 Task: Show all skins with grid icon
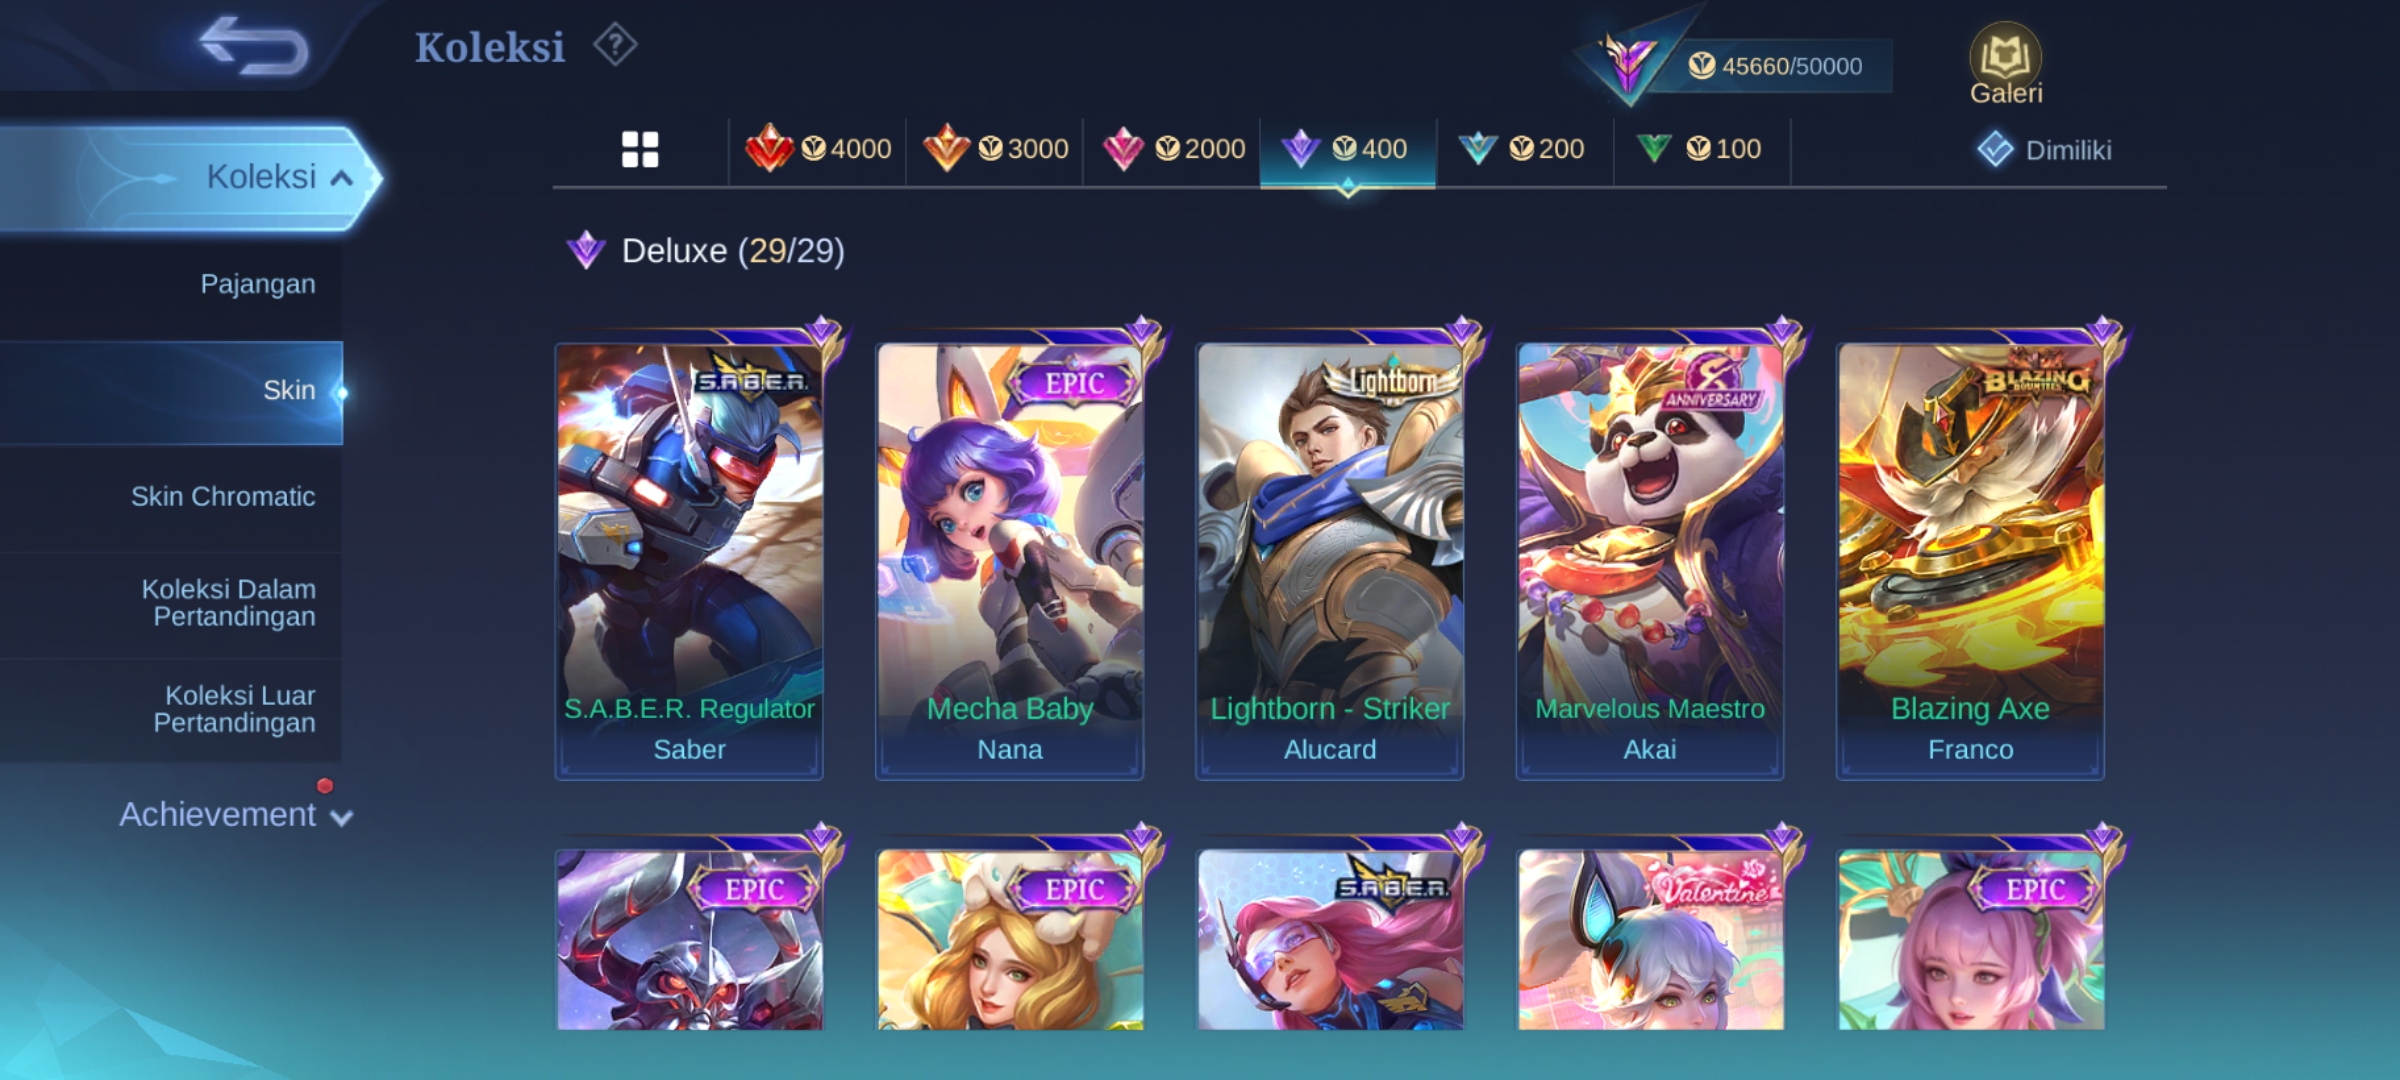pyautogui.click(x=640, y=150)
